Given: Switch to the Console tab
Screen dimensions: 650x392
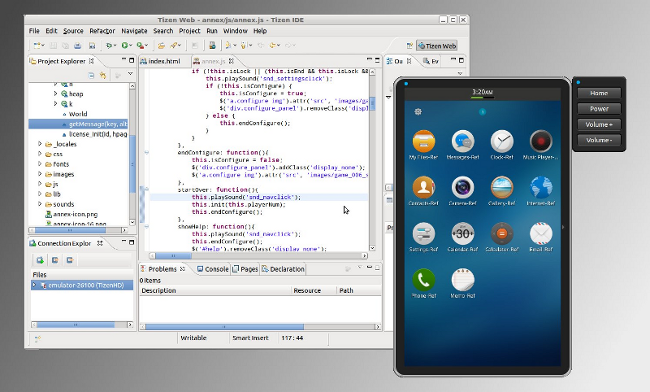Looking at the screenshot, I should 213,269.
